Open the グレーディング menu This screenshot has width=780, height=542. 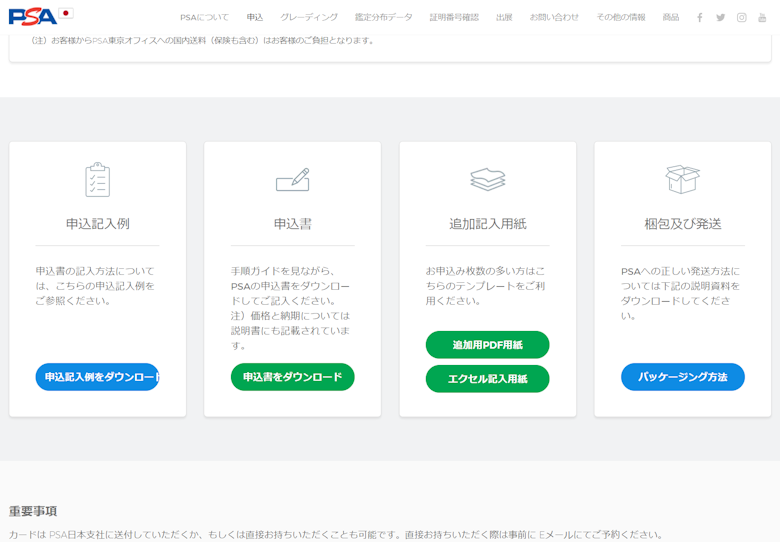(309, 17)
